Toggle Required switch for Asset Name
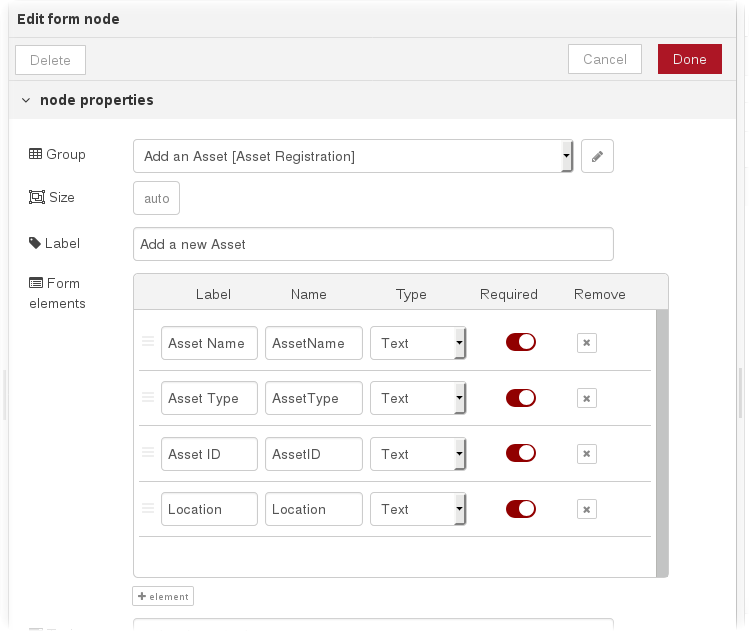The height and width of the screenshot is (631, 749). 520,342
